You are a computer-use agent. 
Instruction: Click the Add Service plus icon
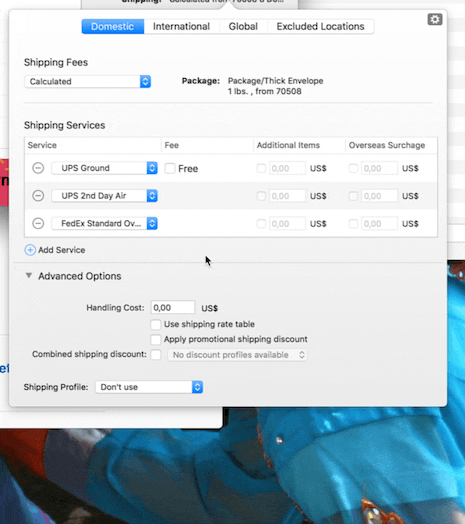click(x=30, y=250)
